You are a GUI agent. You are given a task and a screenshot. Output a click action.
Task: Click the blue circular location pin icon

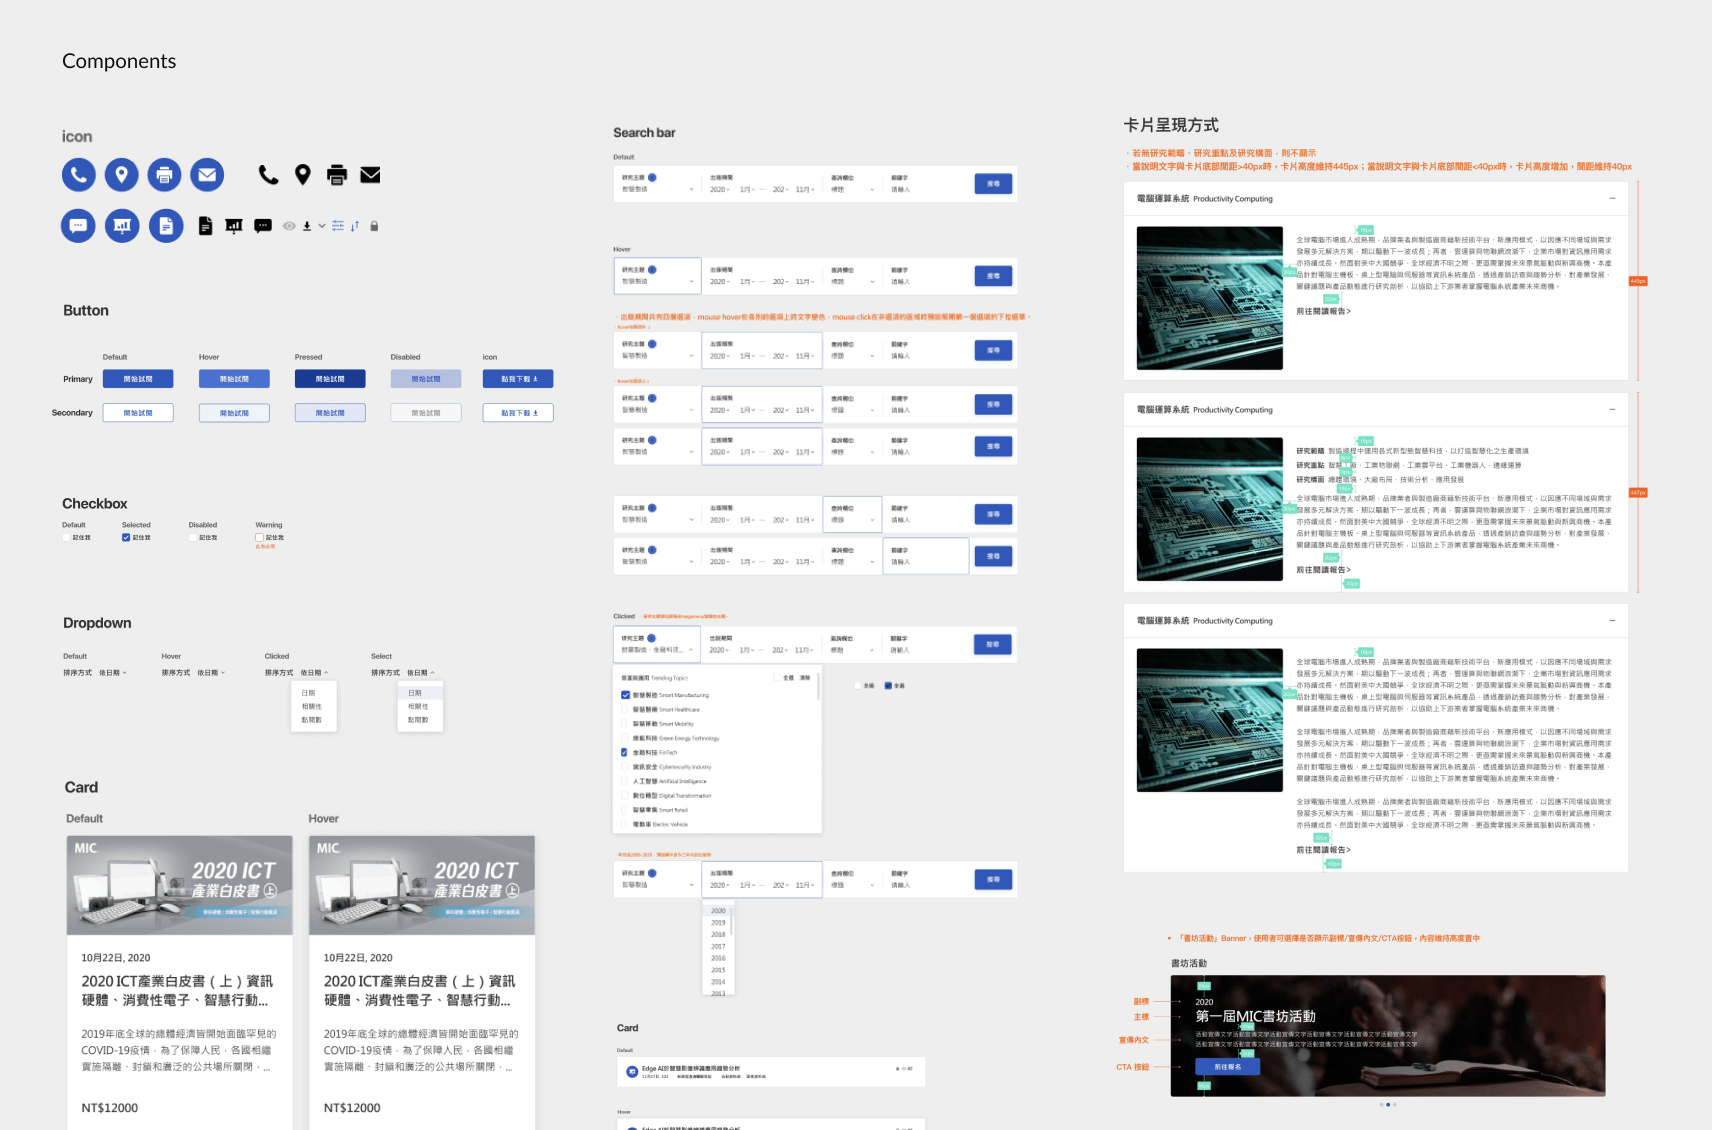122,175
